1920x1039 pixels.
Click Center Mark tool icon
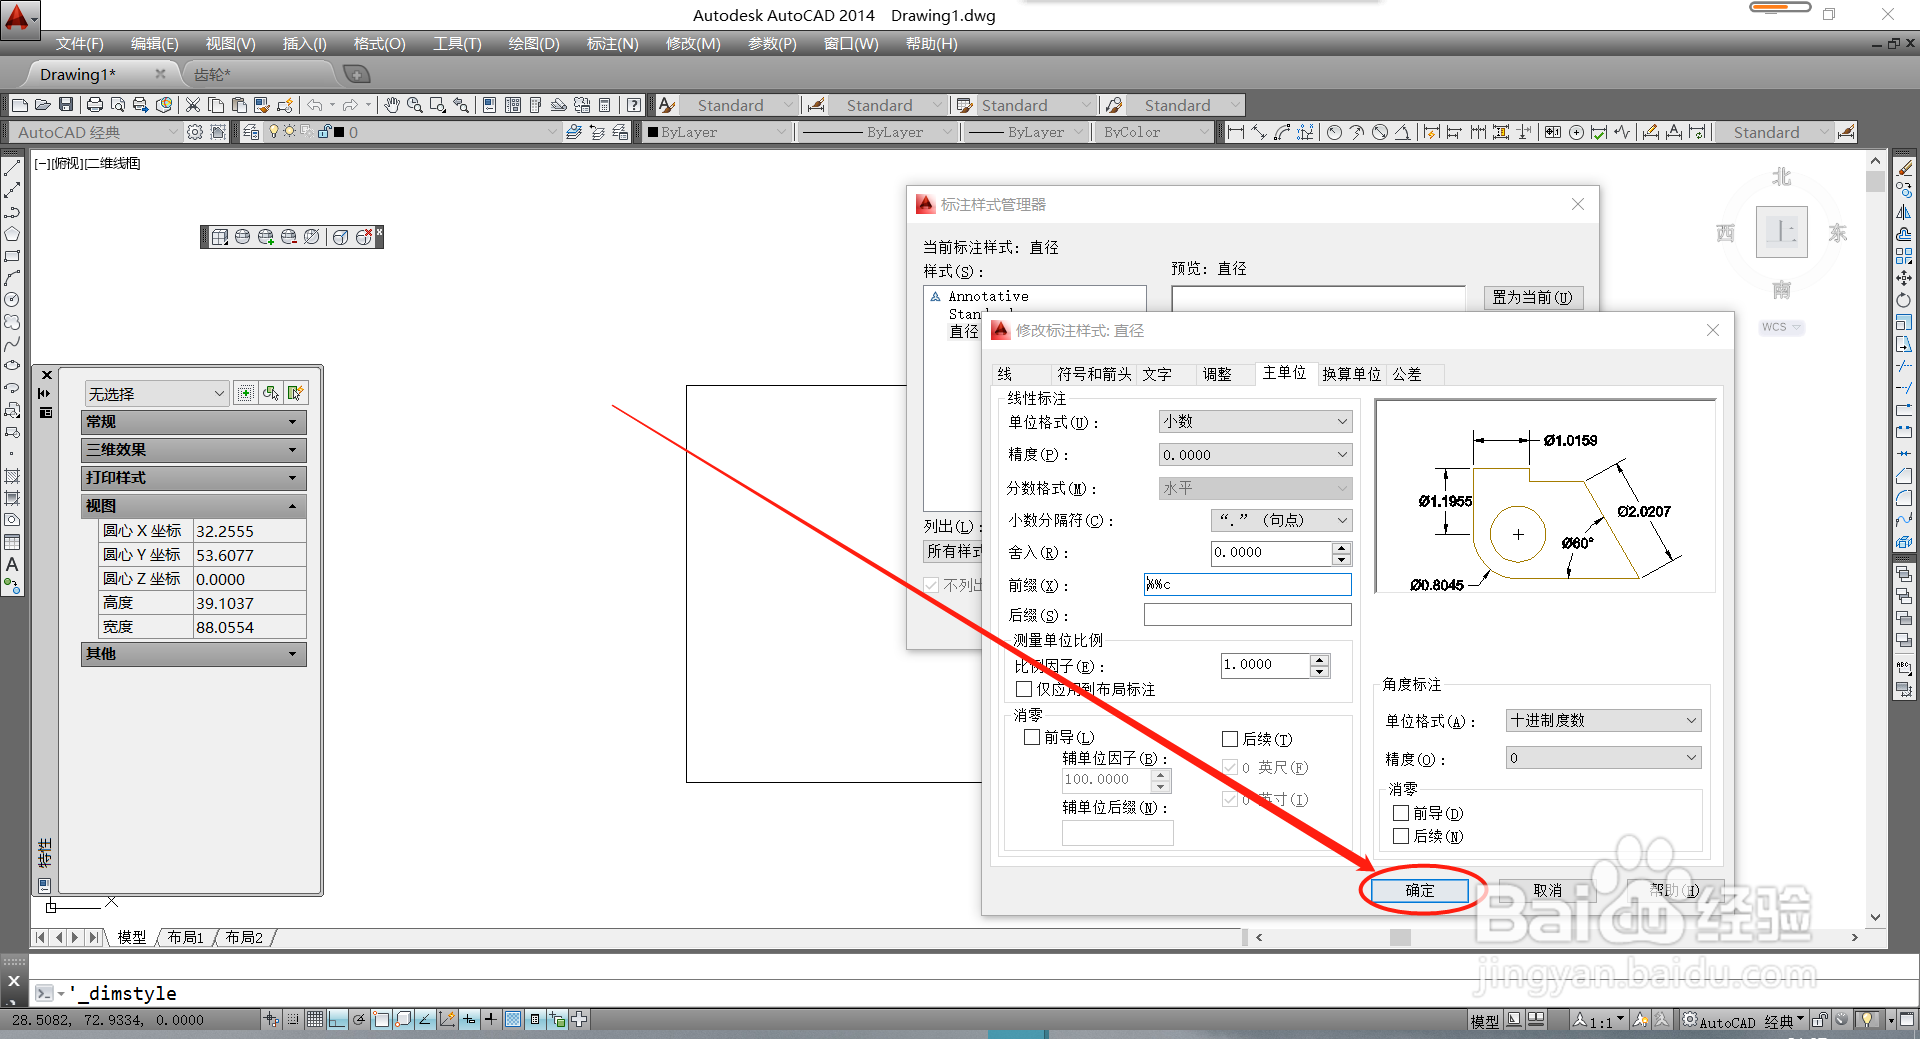click(x=1576, y=132)
